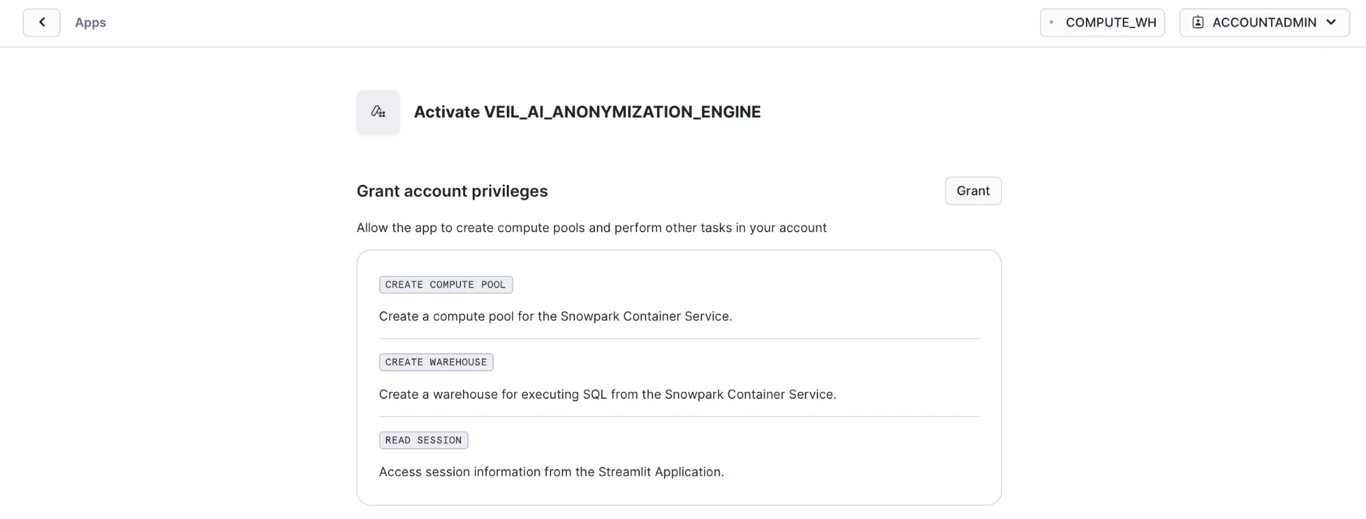The image size is (1366, 519).
Task: Expand the ACCOUNTADMIN chevron down arrow
Action: click(x=1332, y=22)
